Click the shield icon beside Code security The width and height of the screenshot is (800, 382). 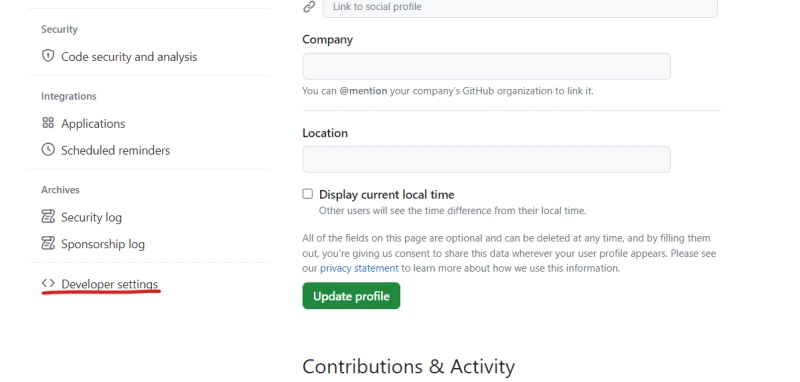point(48,56)
